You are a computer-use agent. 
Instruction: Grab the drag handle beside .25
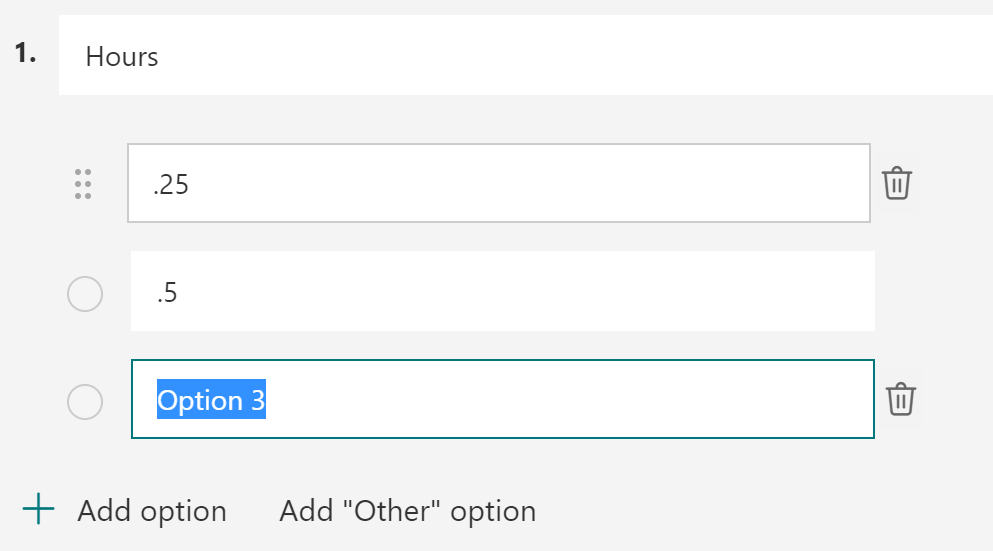pos(84,184)
